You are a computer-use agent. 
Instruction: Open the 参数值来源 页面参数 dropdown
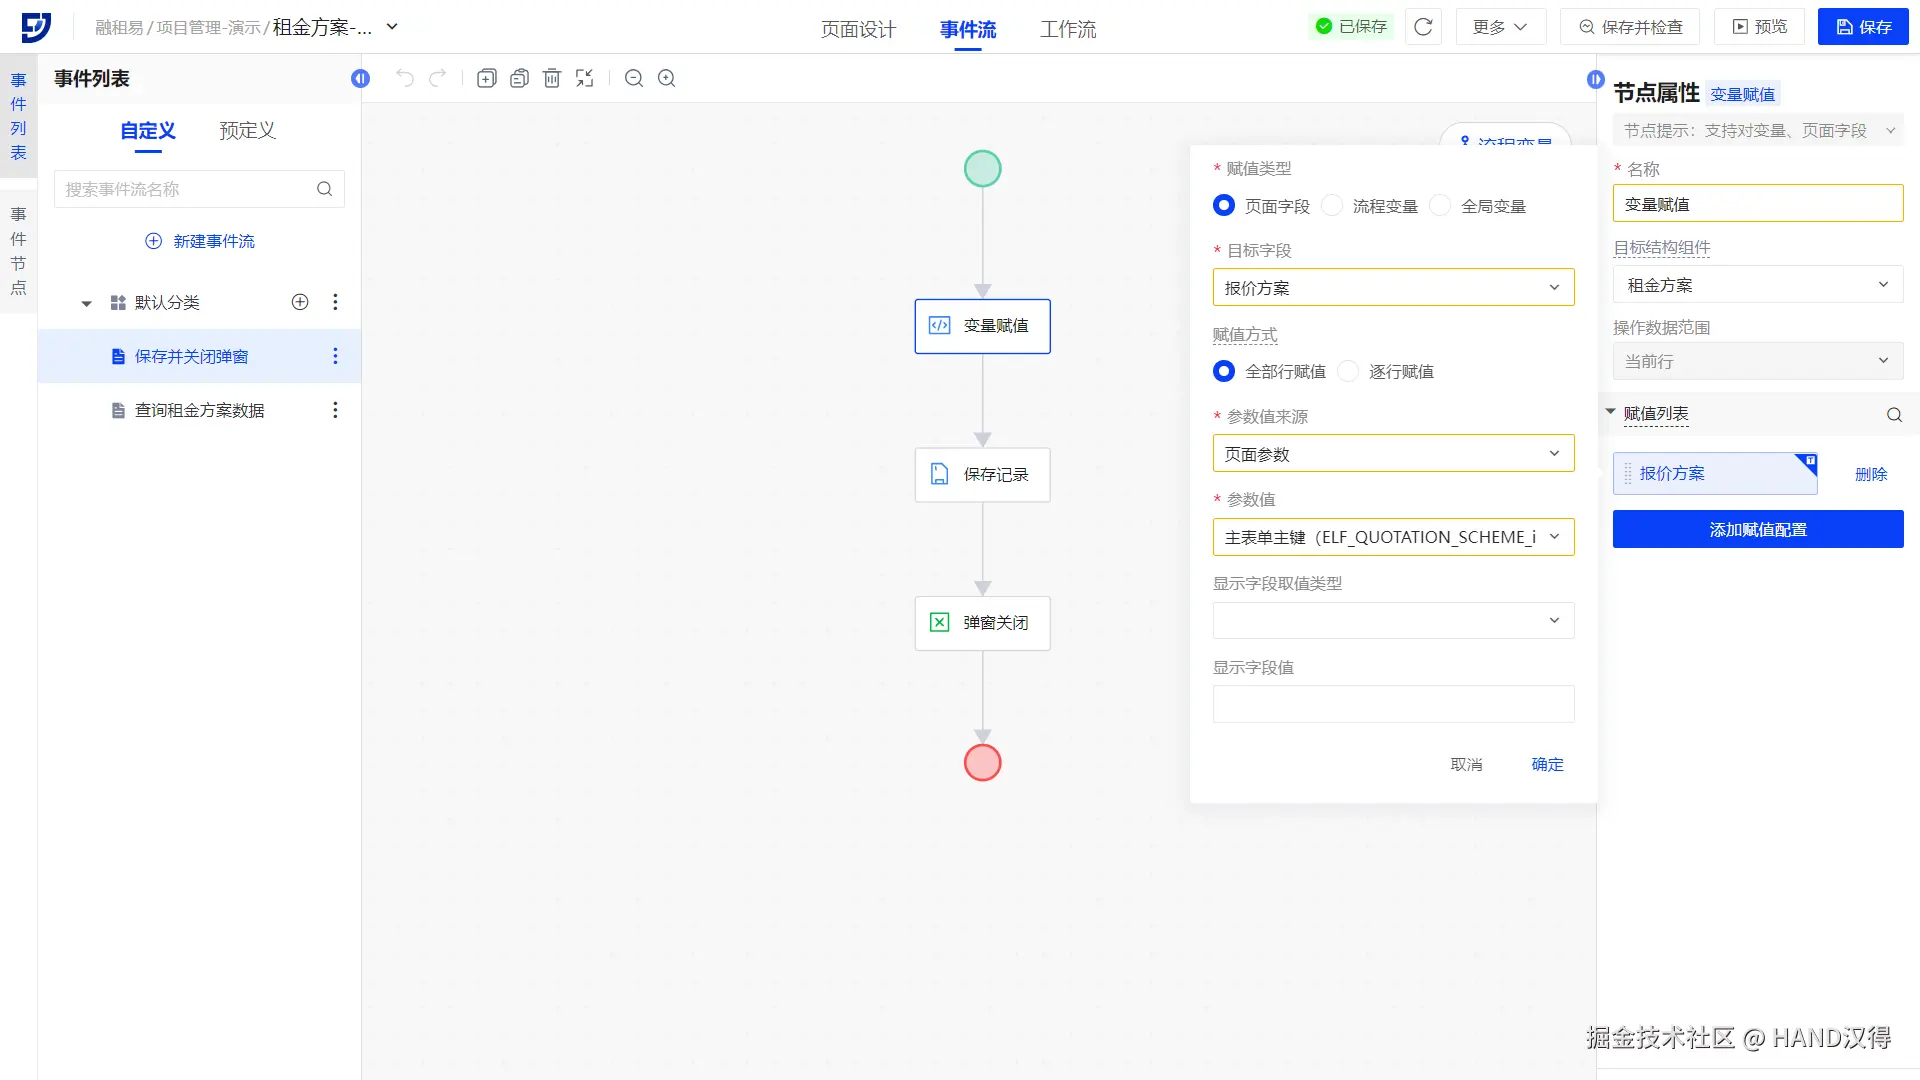(1393, 454)
